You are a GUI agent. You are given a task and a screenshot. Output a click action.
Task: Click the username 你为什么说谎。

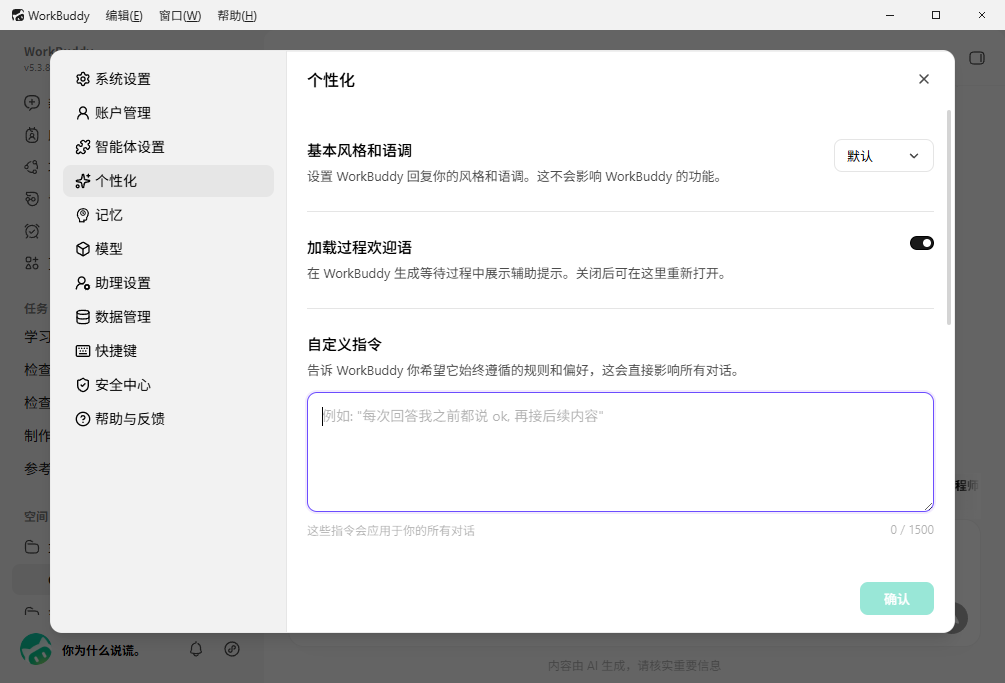tap(101, 650)
